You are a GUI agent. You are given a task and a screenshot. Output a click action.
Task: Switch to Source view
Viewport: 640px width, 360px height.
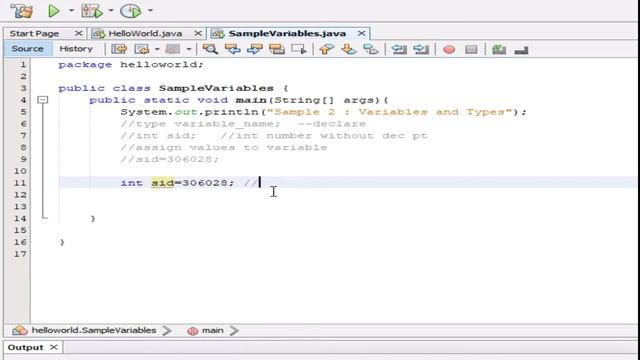click(x=27, y=49)
